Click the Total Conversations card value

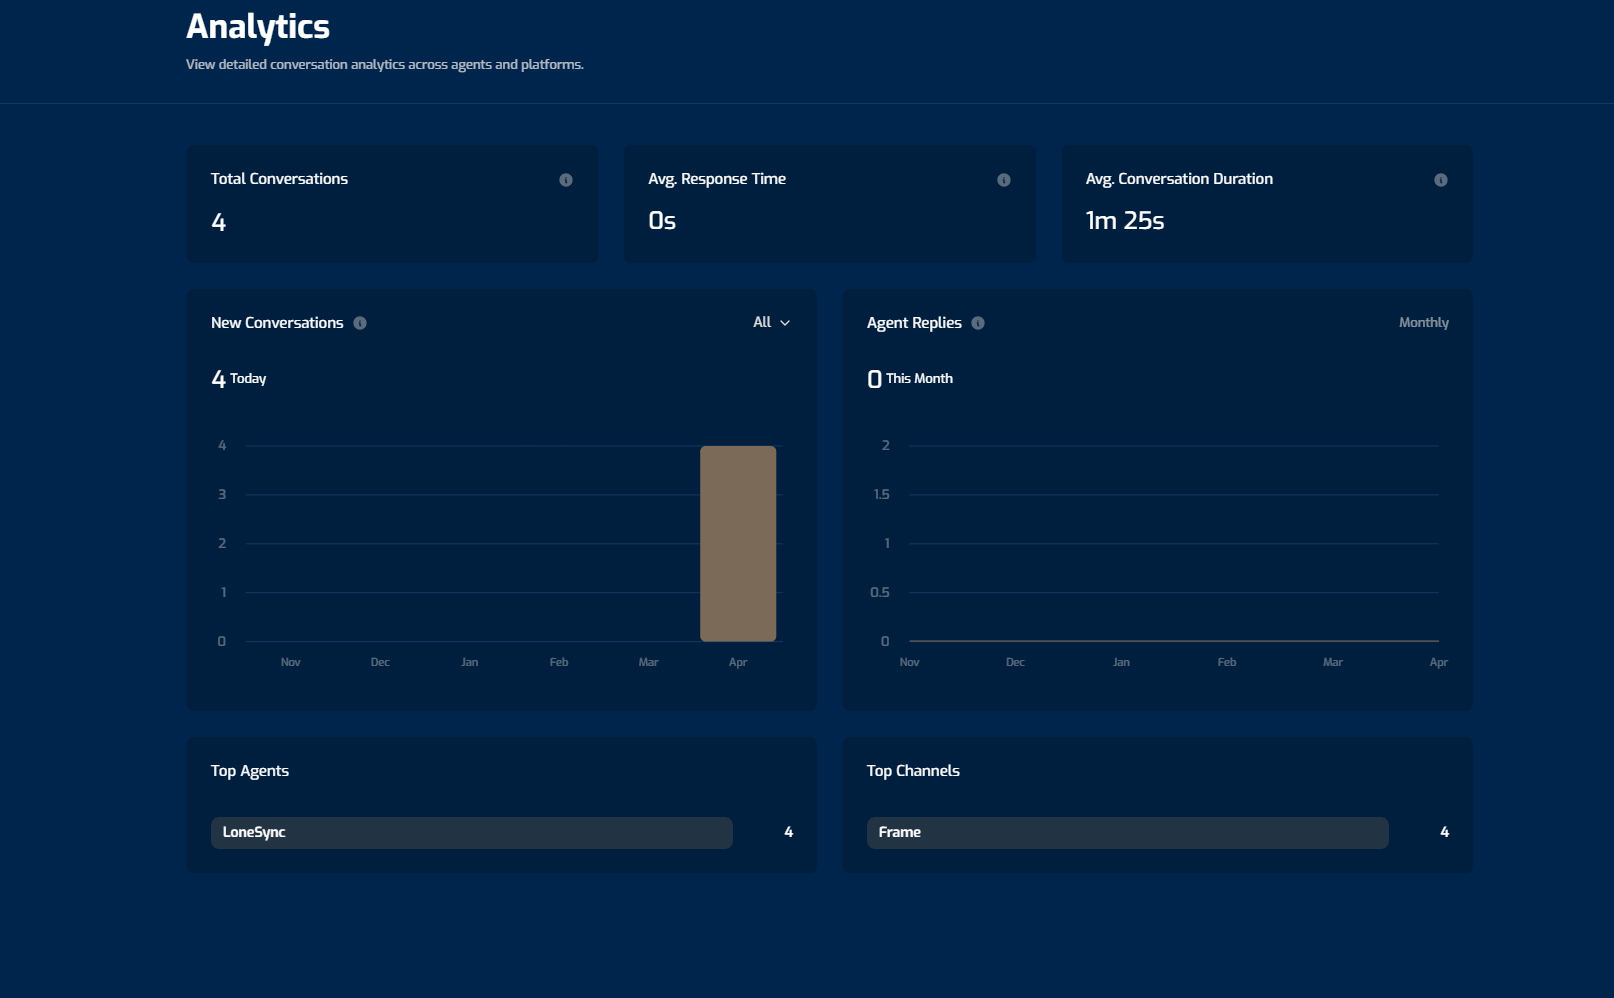219,222
